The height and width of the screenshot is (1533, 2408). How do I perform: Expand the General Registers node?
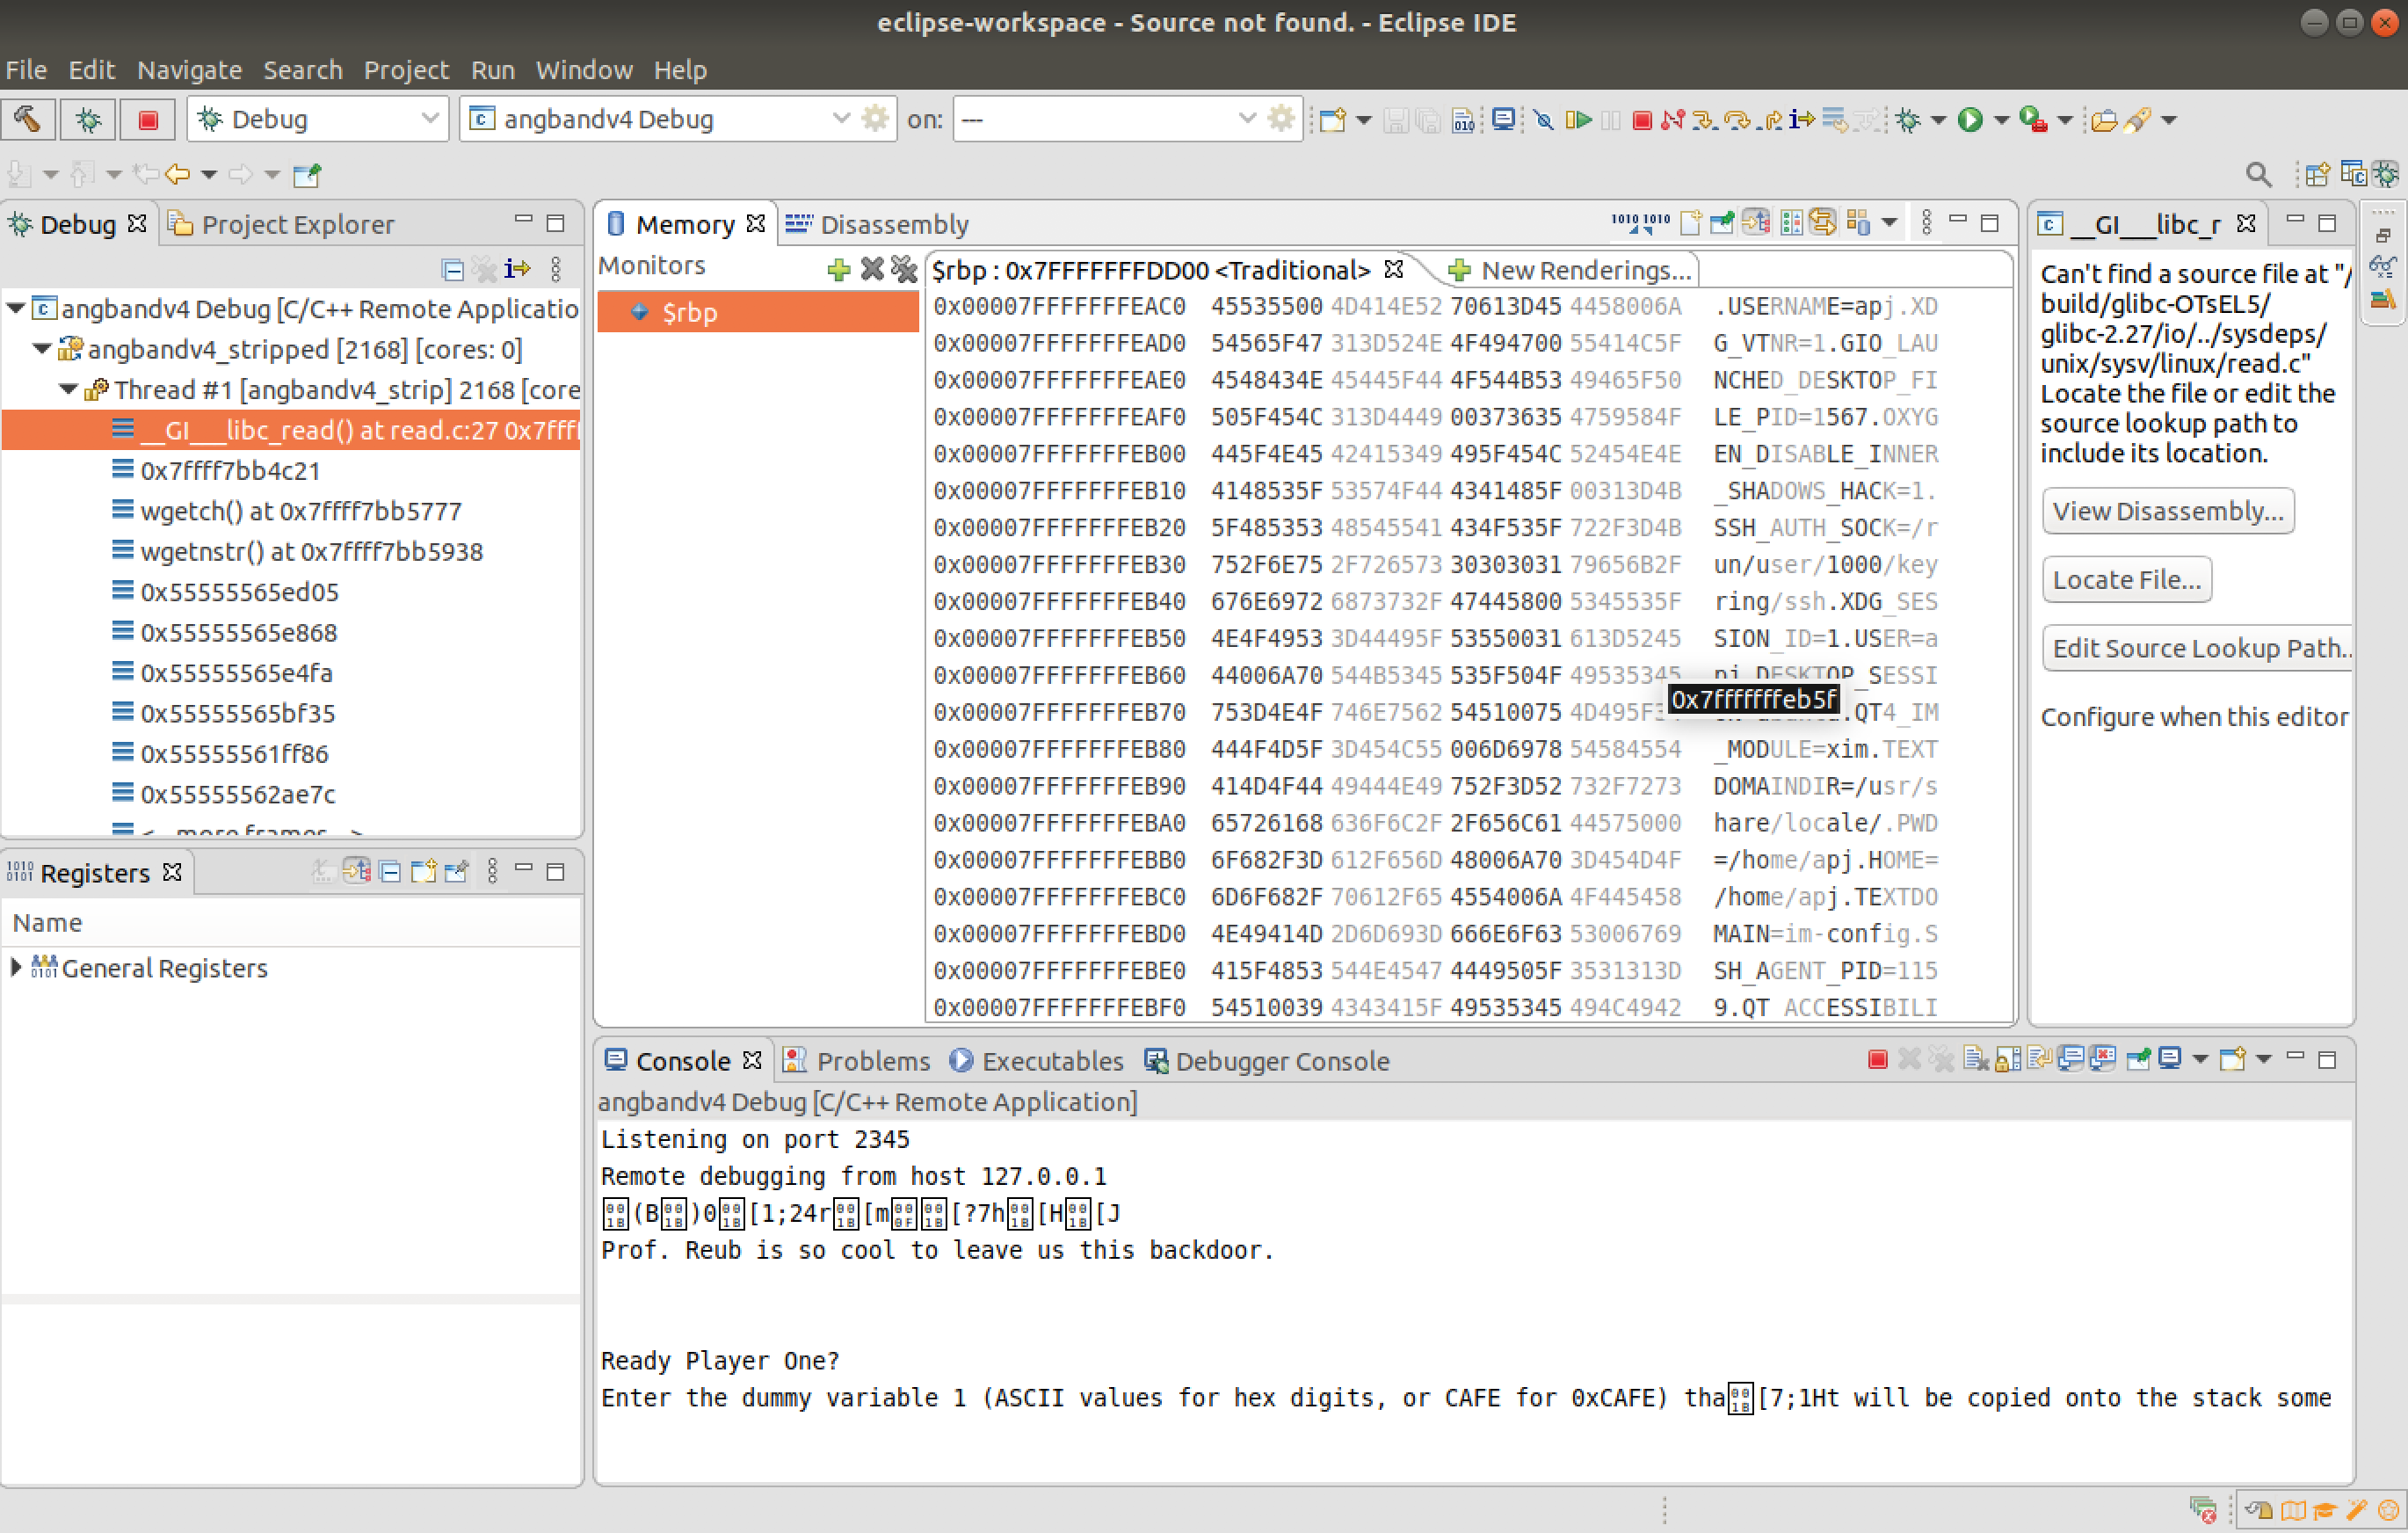click(x=16, y=967)
